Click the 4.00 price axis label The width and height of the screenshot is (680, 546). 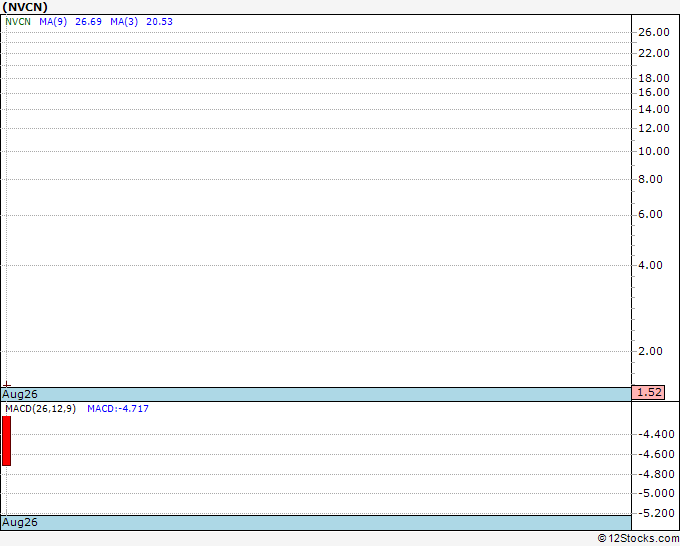point(651,265)
